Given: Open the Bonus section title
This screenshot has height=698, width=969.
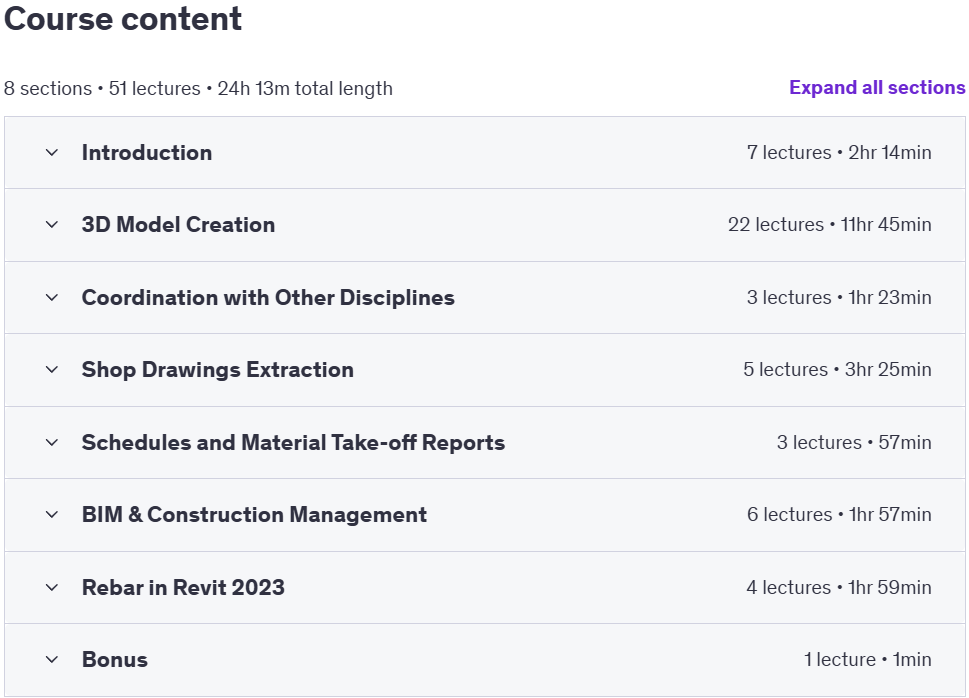Looking at the screenshot, I should click(x=115, y=660).
